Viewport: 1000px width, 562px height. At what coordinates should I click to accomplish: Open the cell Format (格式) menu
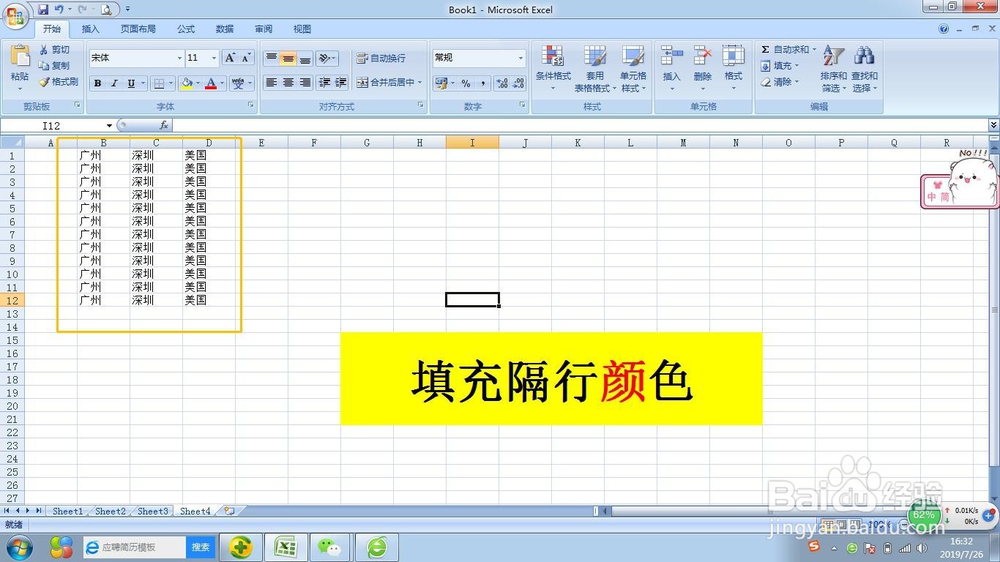[x=733, y=66]
